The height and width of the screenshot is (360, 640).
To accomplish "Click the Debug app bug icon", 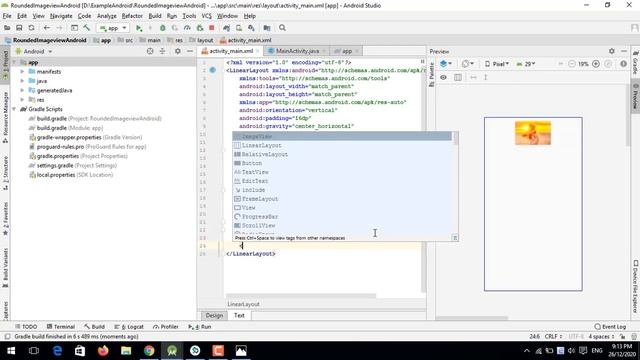I will tap(162, 28).
